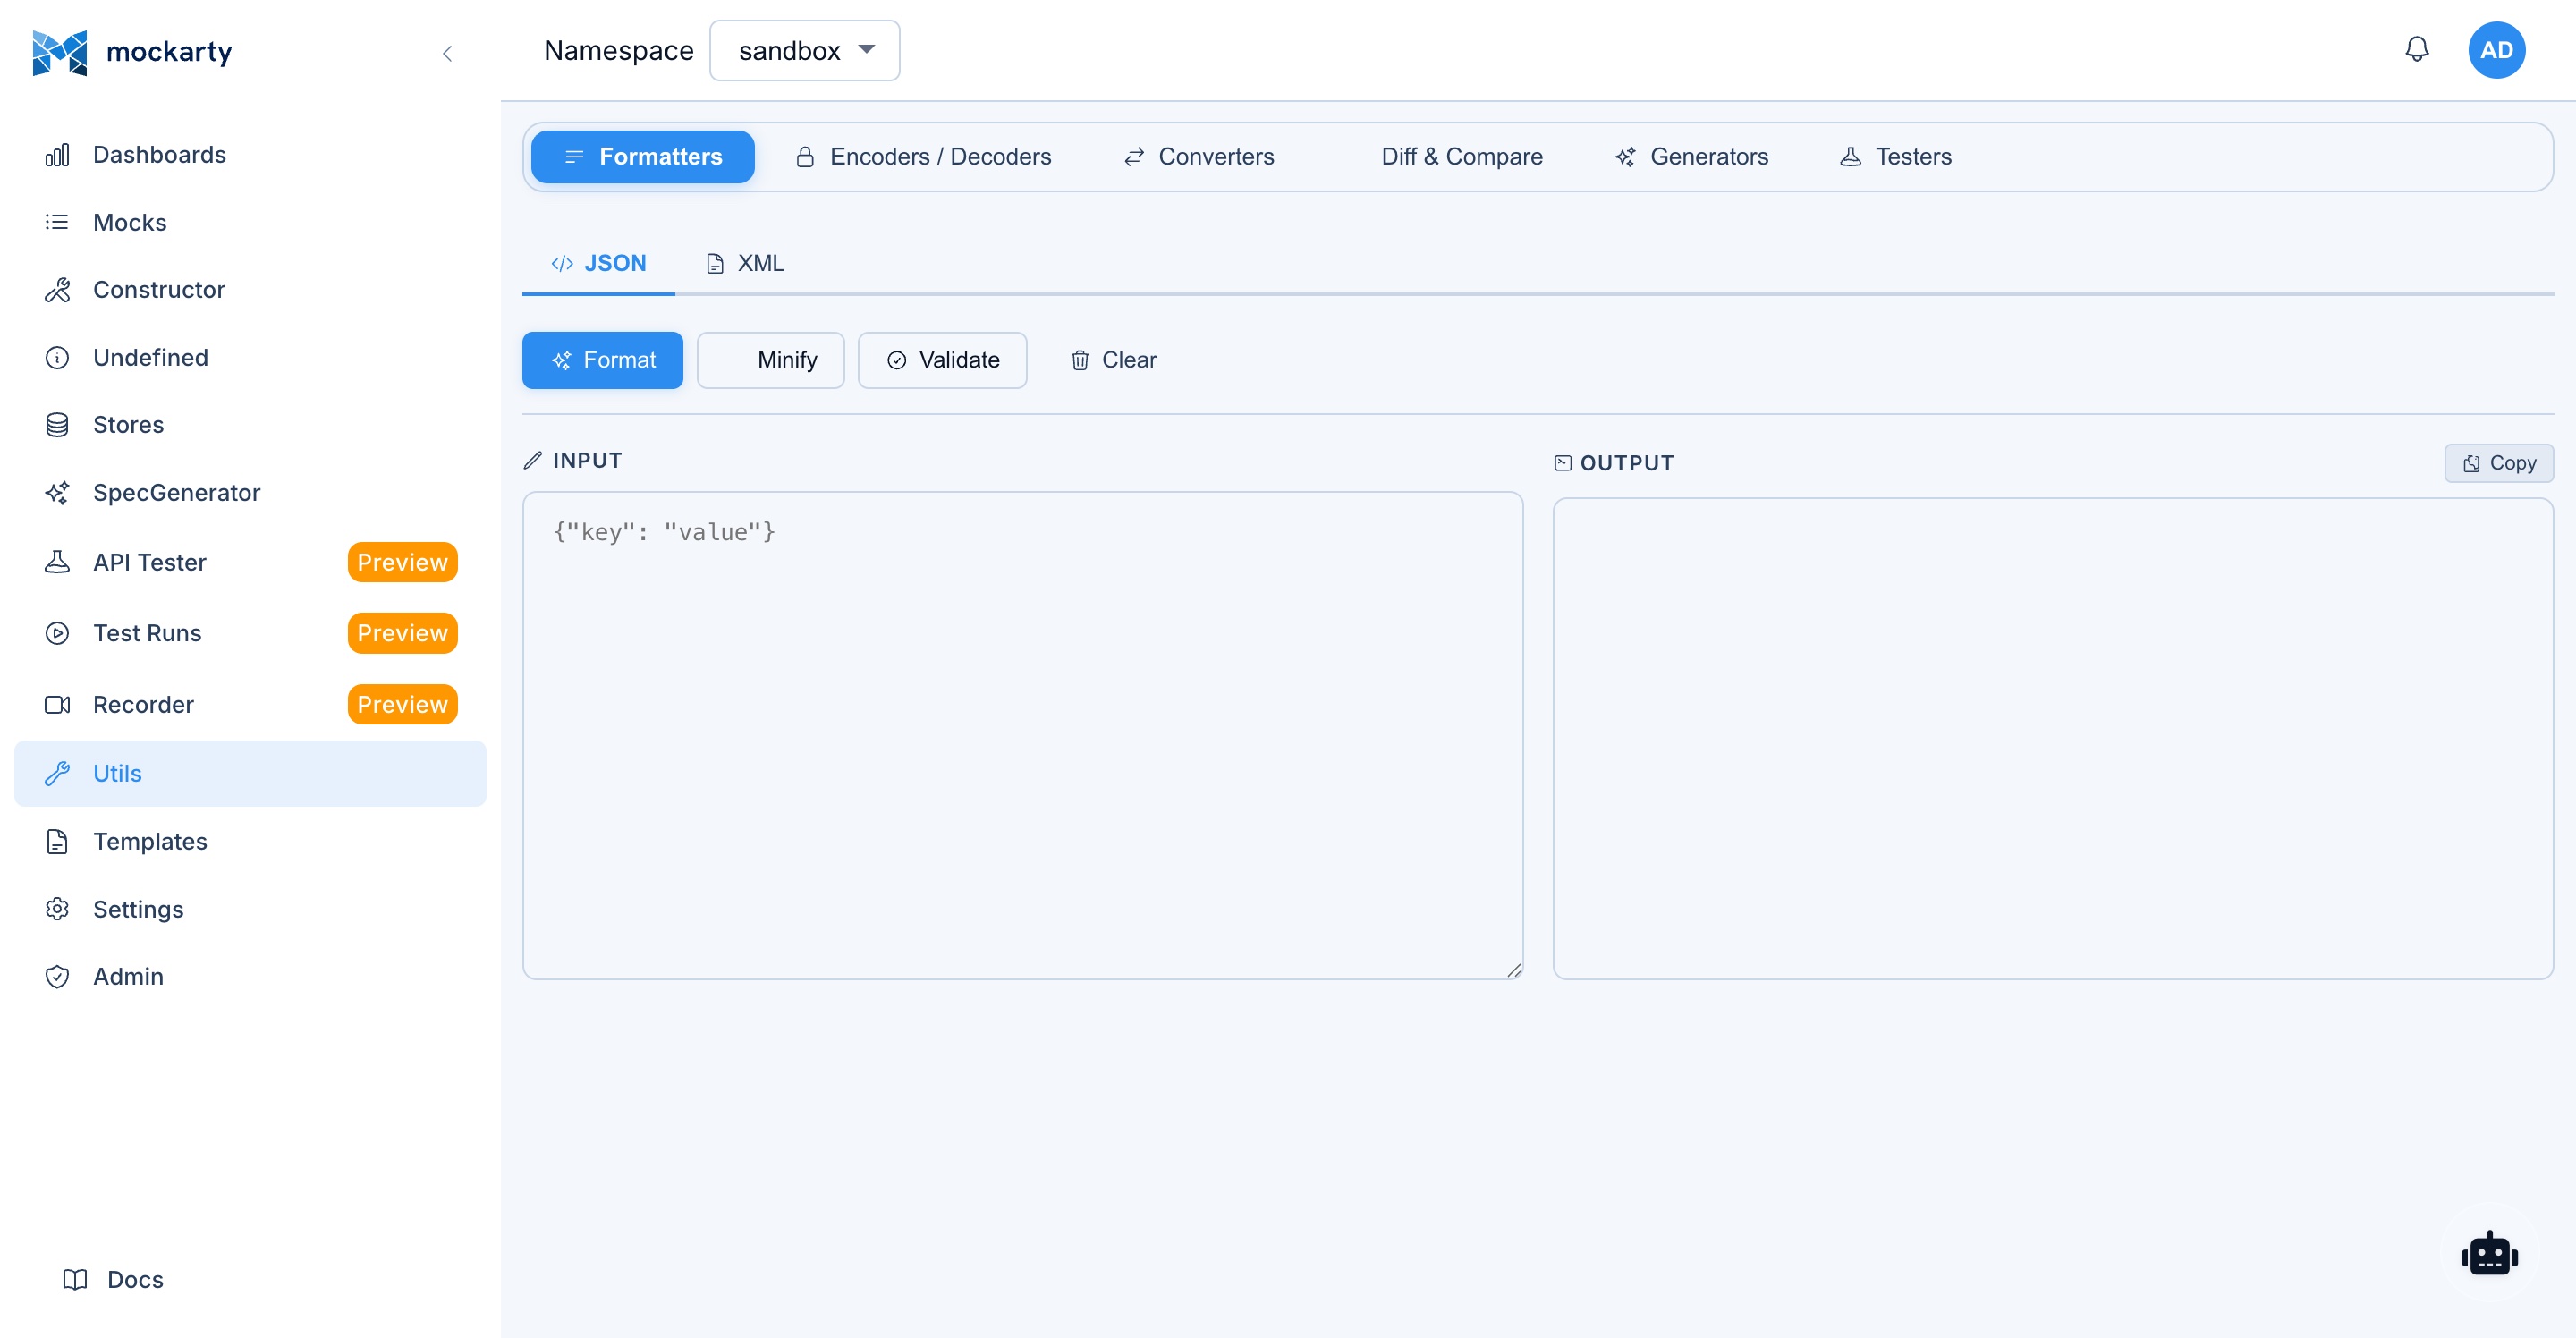
Task: Click the Testers flask icon in tab bar
Action: click(x=1850, y=157)
